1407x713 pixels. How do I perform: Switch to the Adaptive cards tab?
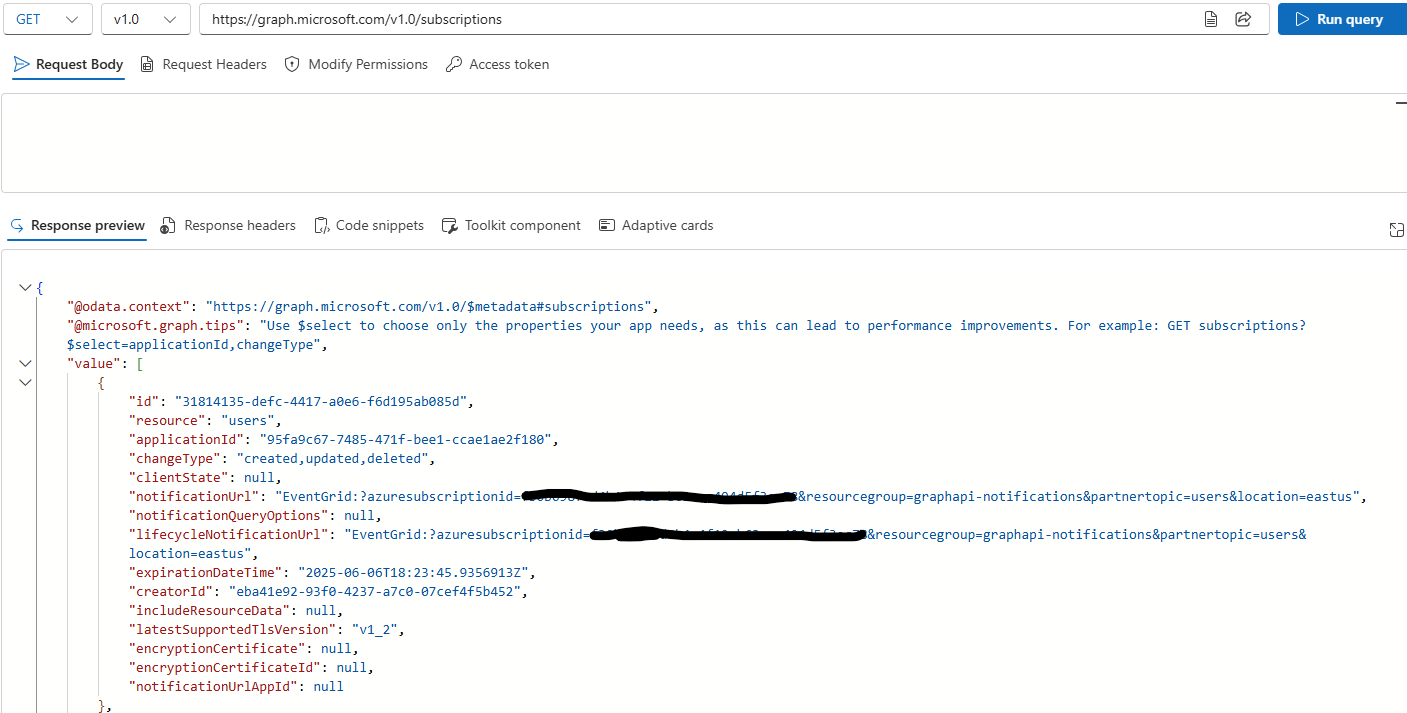(656, 226)
